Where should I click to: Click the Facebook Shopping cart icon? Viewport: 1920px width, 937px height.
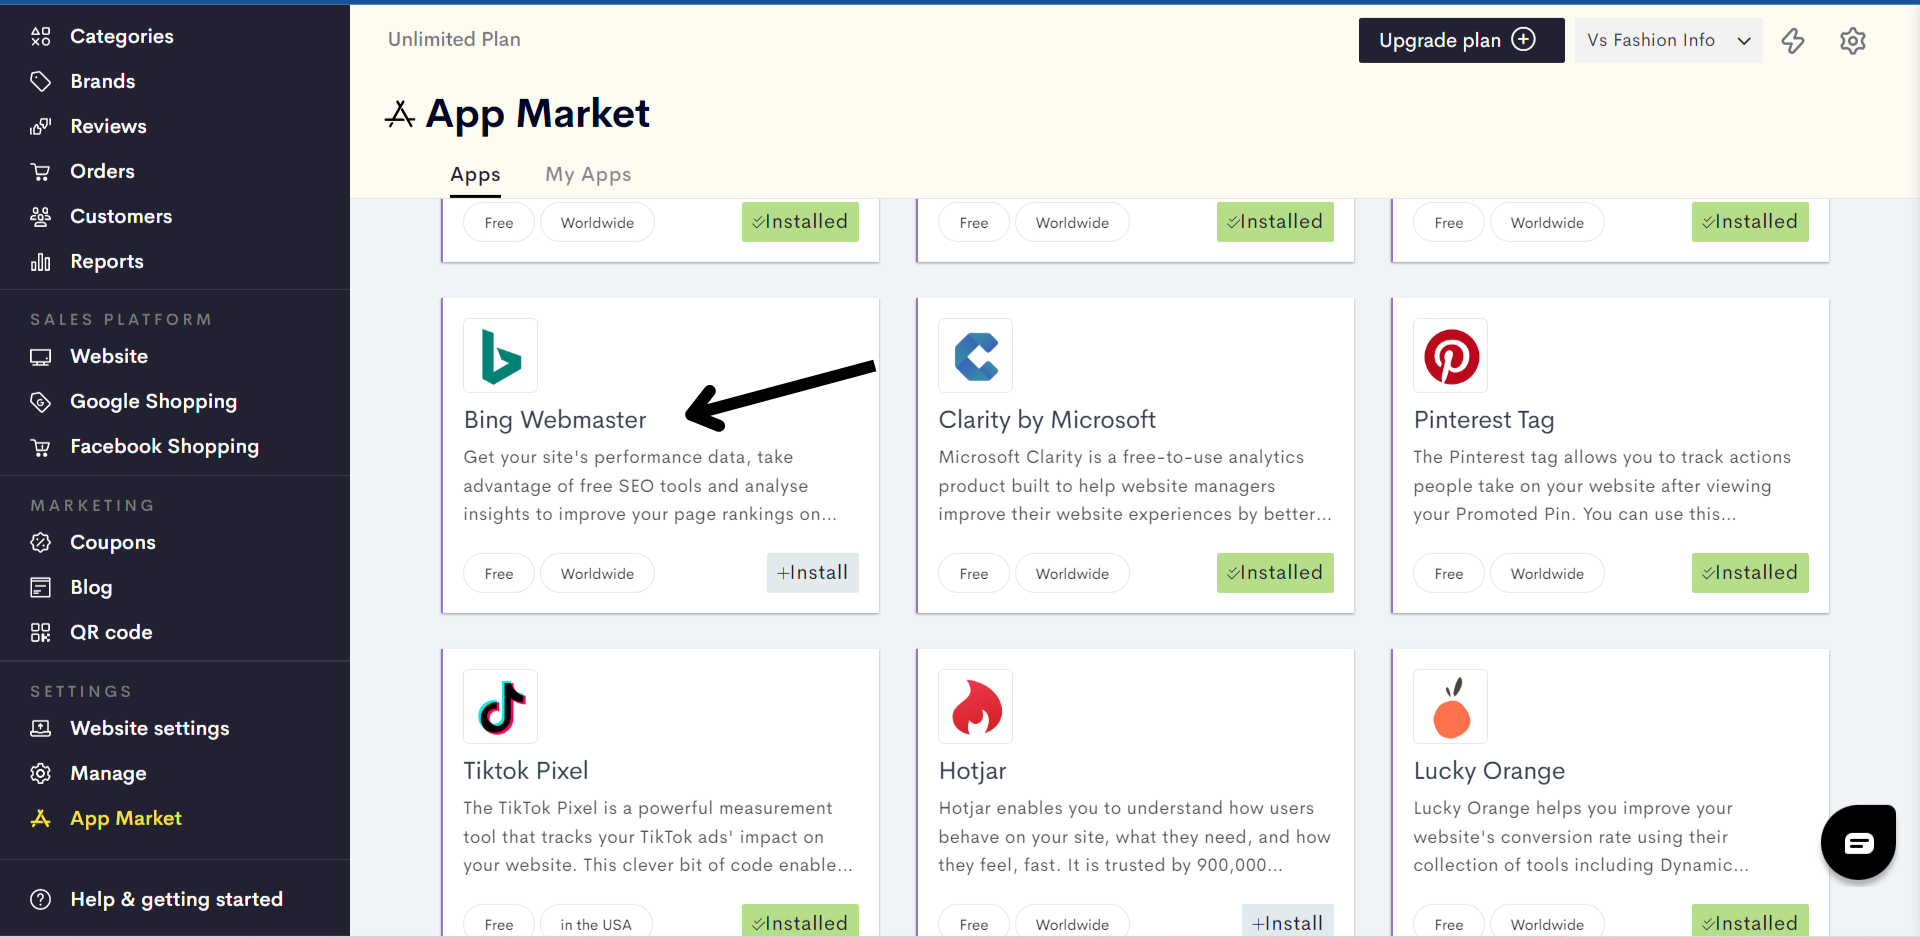pos(41,447)
